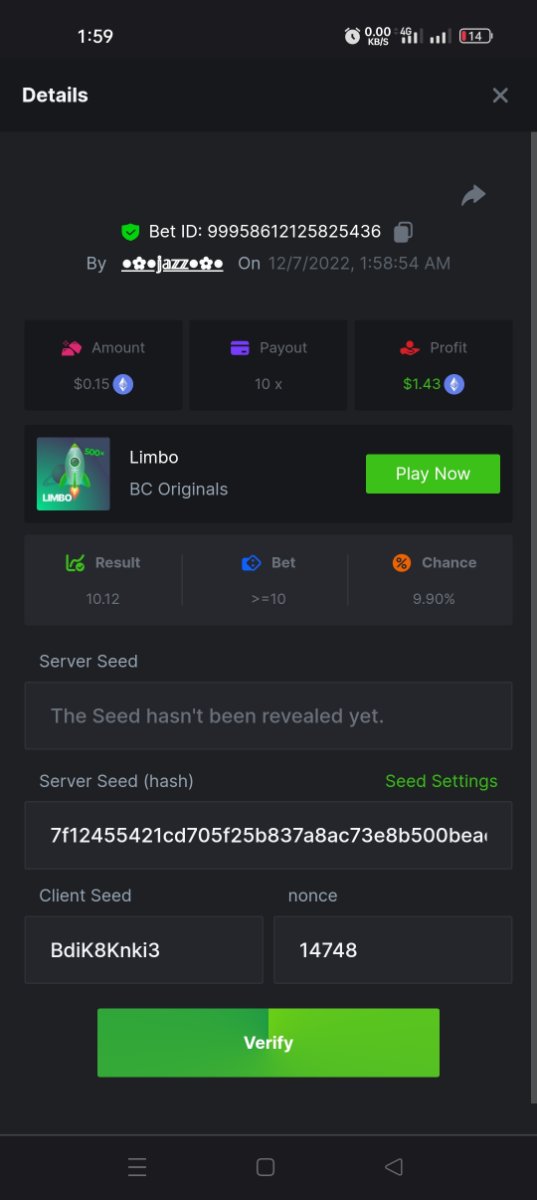This screenshot has width=537, height=1200.
Task: Tap the green verified shield icon
Action: pos(130,232)
